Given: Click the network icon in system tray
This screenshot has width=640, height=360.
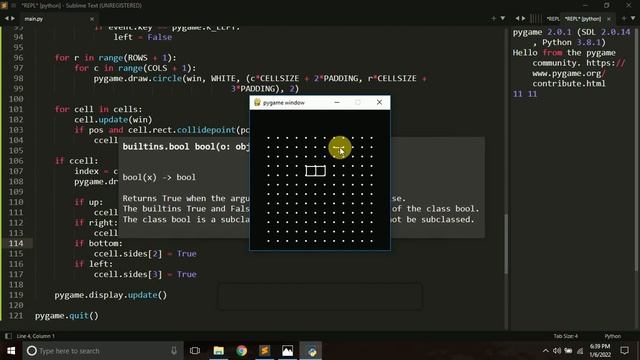Looking at the screenshot, I should [580, 351].
